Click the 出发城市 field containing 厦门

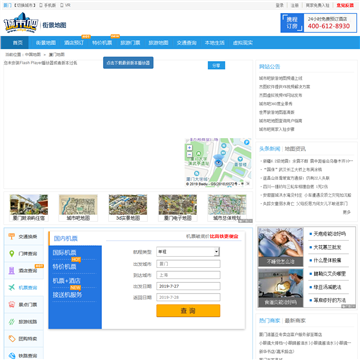tap(188, 264)
